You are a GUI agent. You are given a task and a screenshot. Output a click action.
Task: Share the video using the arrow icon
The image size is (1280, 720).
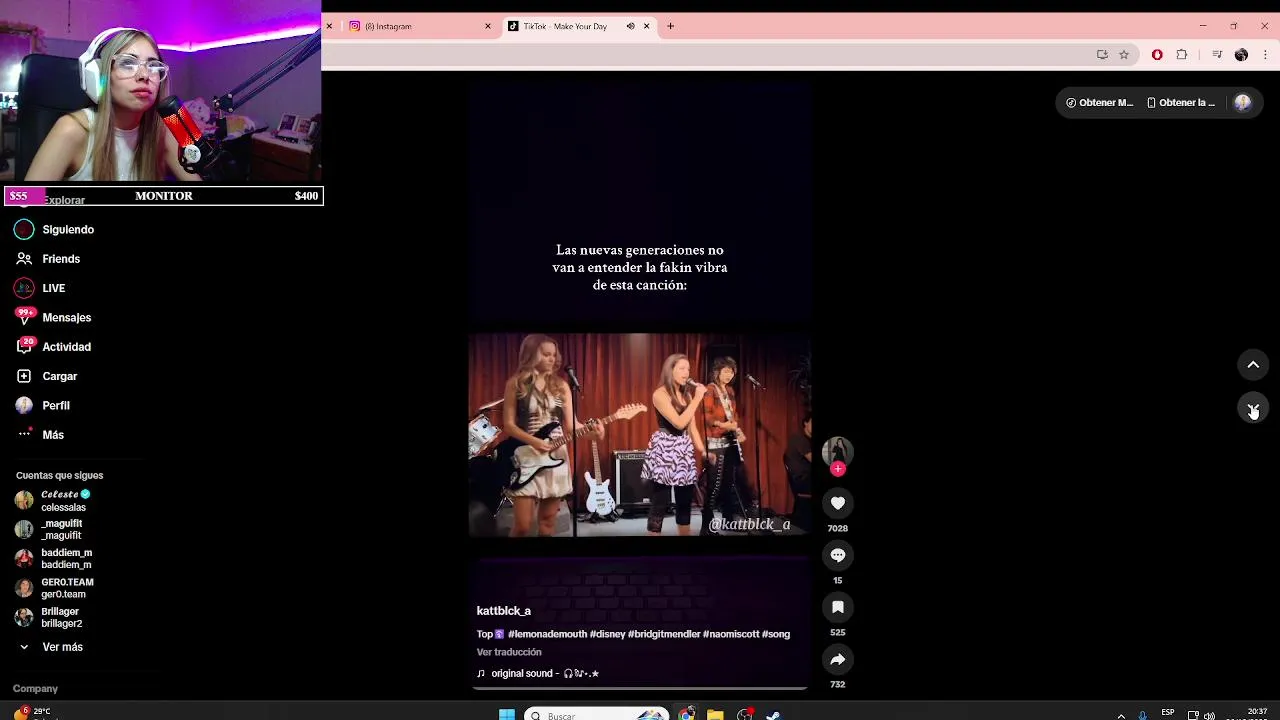click(838, 659)
